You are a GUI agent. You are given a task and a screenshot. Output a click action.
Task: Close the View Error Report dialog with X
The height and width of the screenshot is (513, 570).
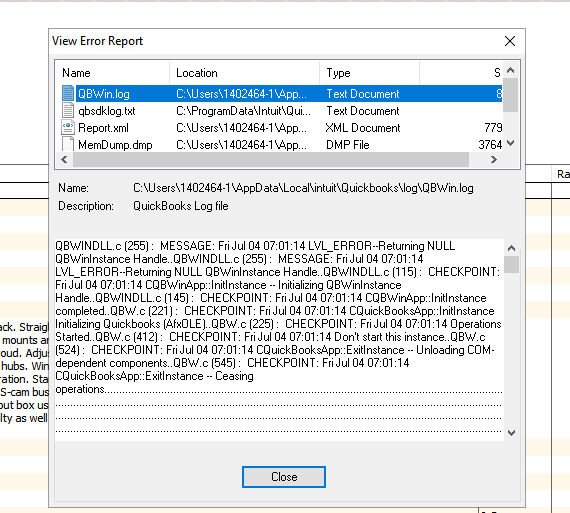(x=510, y=41)
